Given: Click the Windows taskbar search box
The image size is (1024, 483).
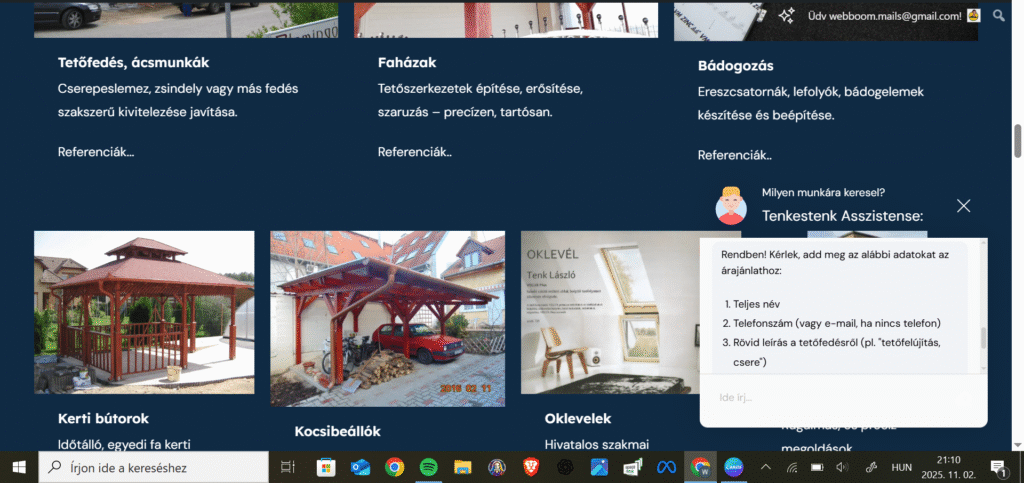Looking at the screenshot, I should (x=153, y=467).
